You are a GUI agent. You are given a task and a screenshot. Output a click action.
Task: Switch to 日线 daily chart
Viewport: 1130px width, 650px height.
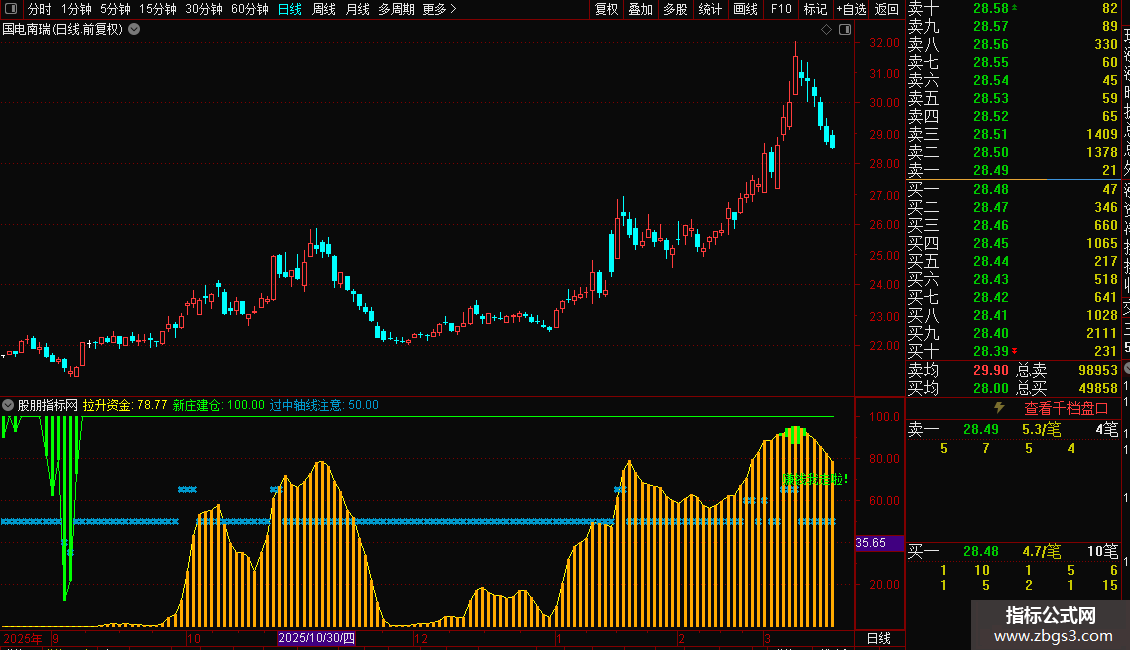click(x=290, y=9)
